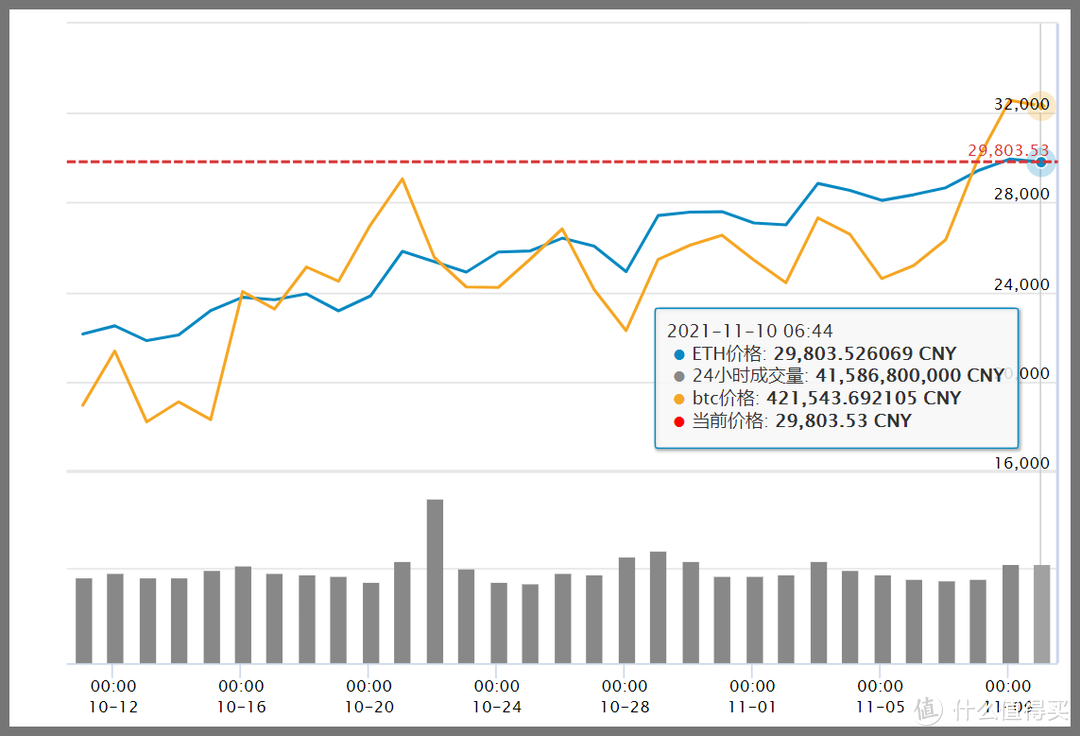
Task: Click the tooltip timestamp 2021-11-10 06:44
Action: pyautogui.click(x=750, y=331)
